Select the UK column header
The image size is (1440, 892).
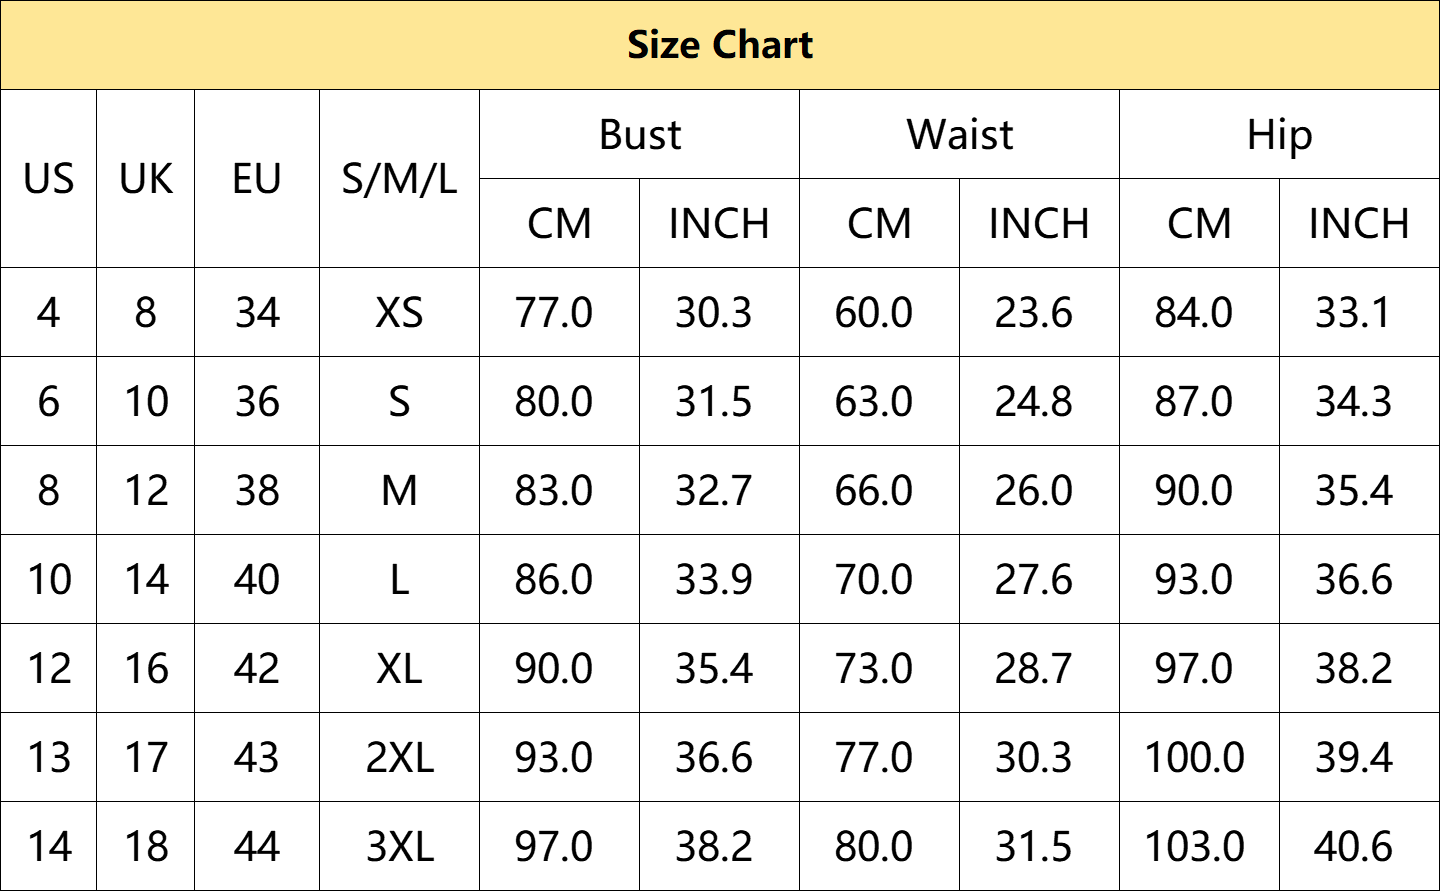[146, 179]
